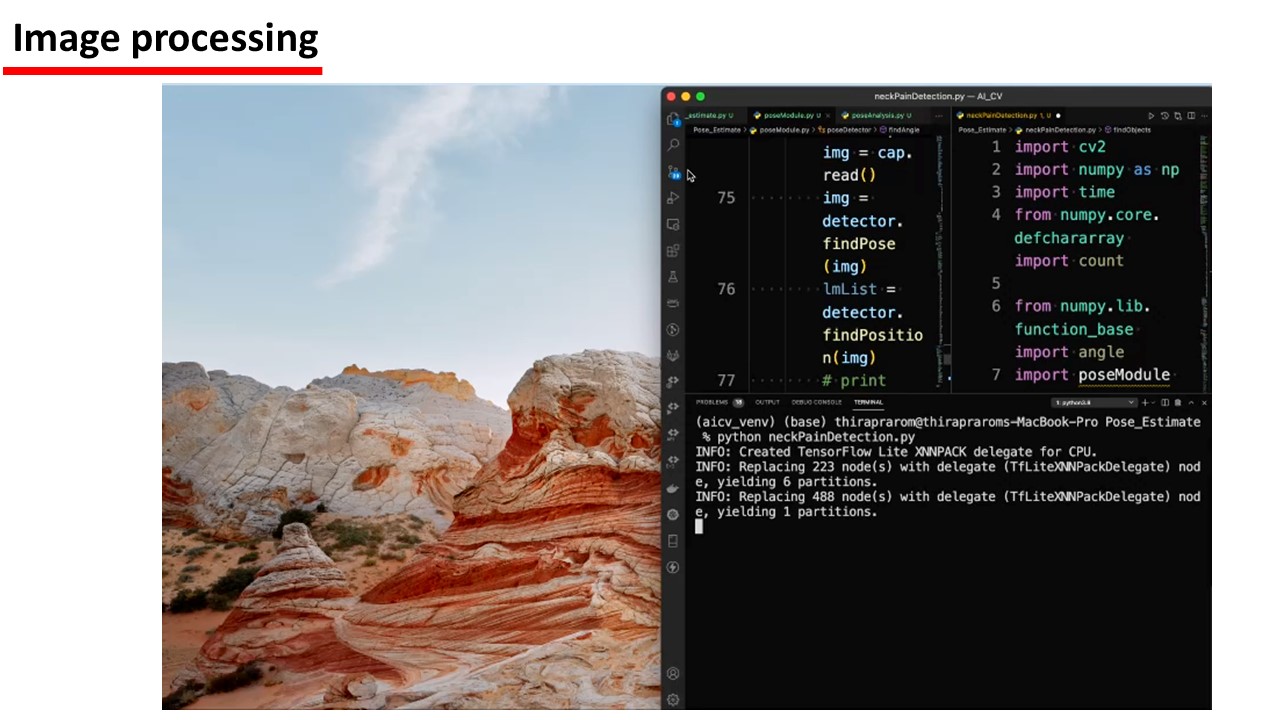Click '# print' comment on line 77
The width and height of the screenshot is (1280, 720).
coord(854,380)
